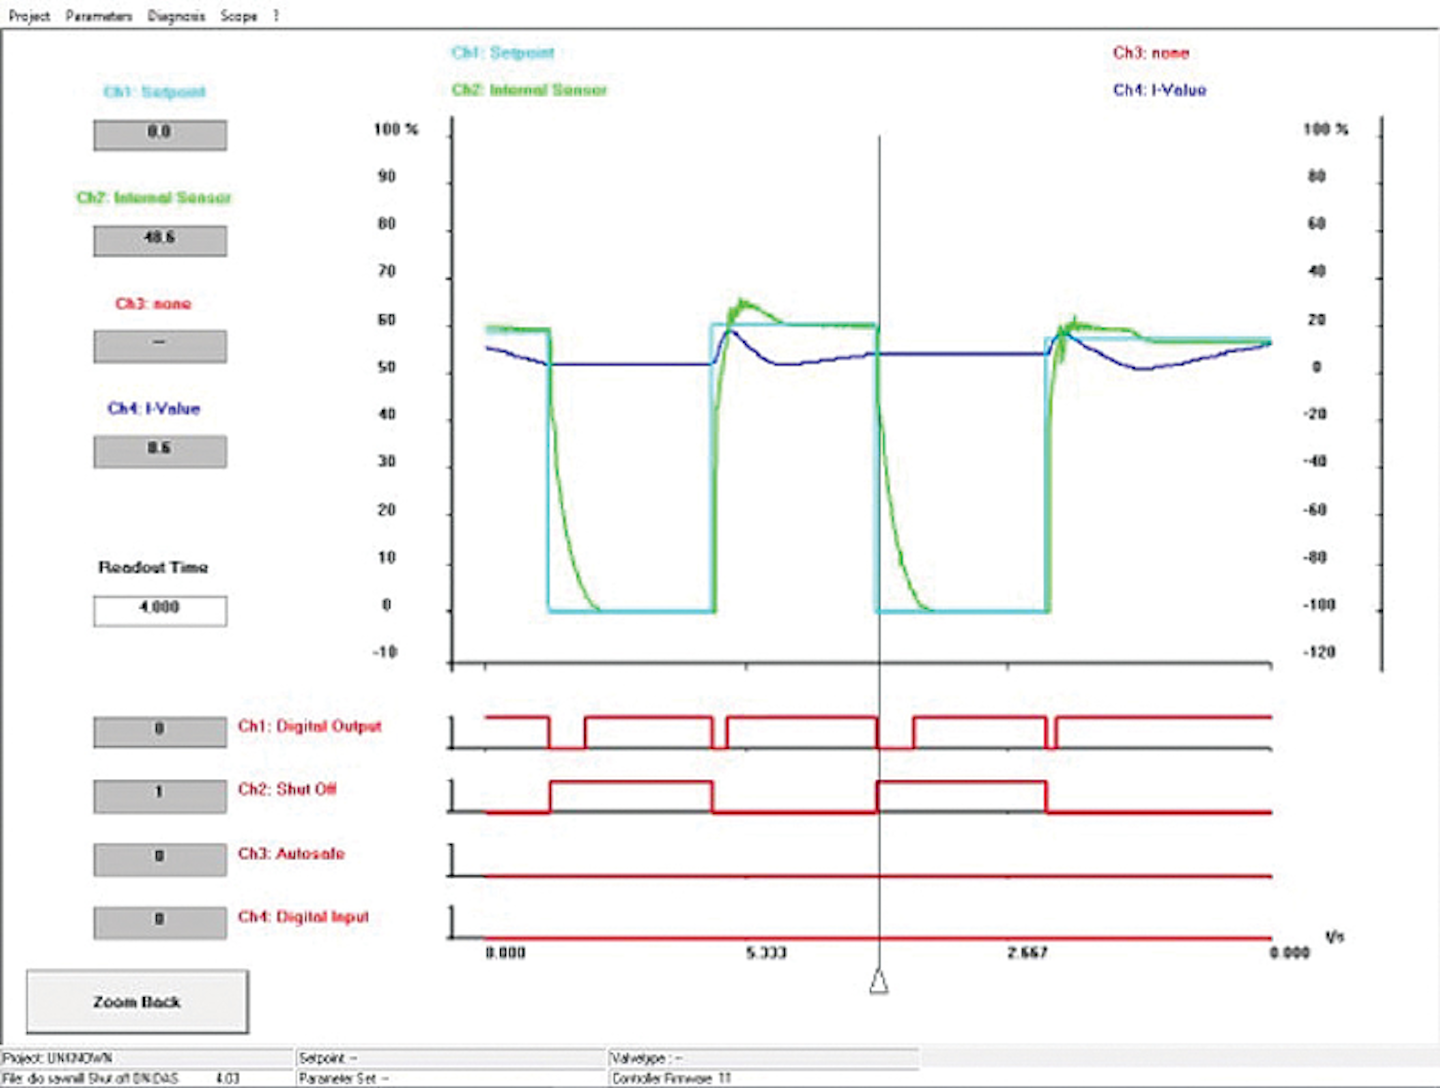Screen dimensions: 1440x1088
Task: Click the Ch1 Digital Output value box
Action: coord(160,731)
